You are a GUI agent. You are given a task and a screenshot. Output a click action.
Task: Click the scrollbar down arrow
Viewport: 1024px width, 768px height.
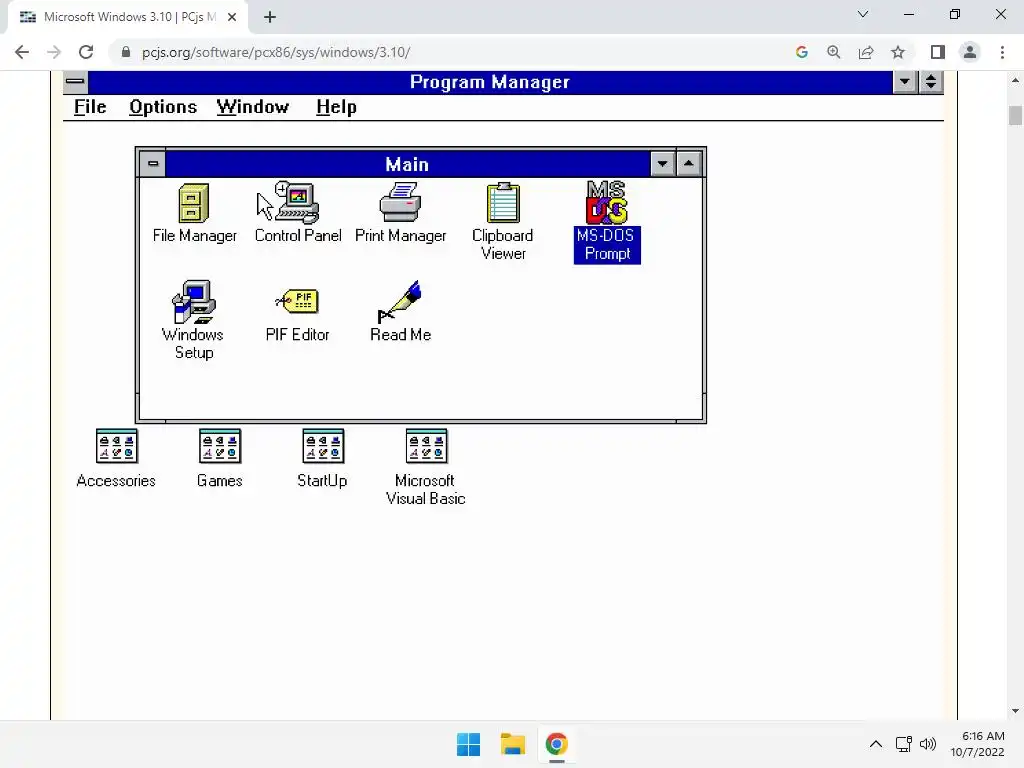(1015, 711)
